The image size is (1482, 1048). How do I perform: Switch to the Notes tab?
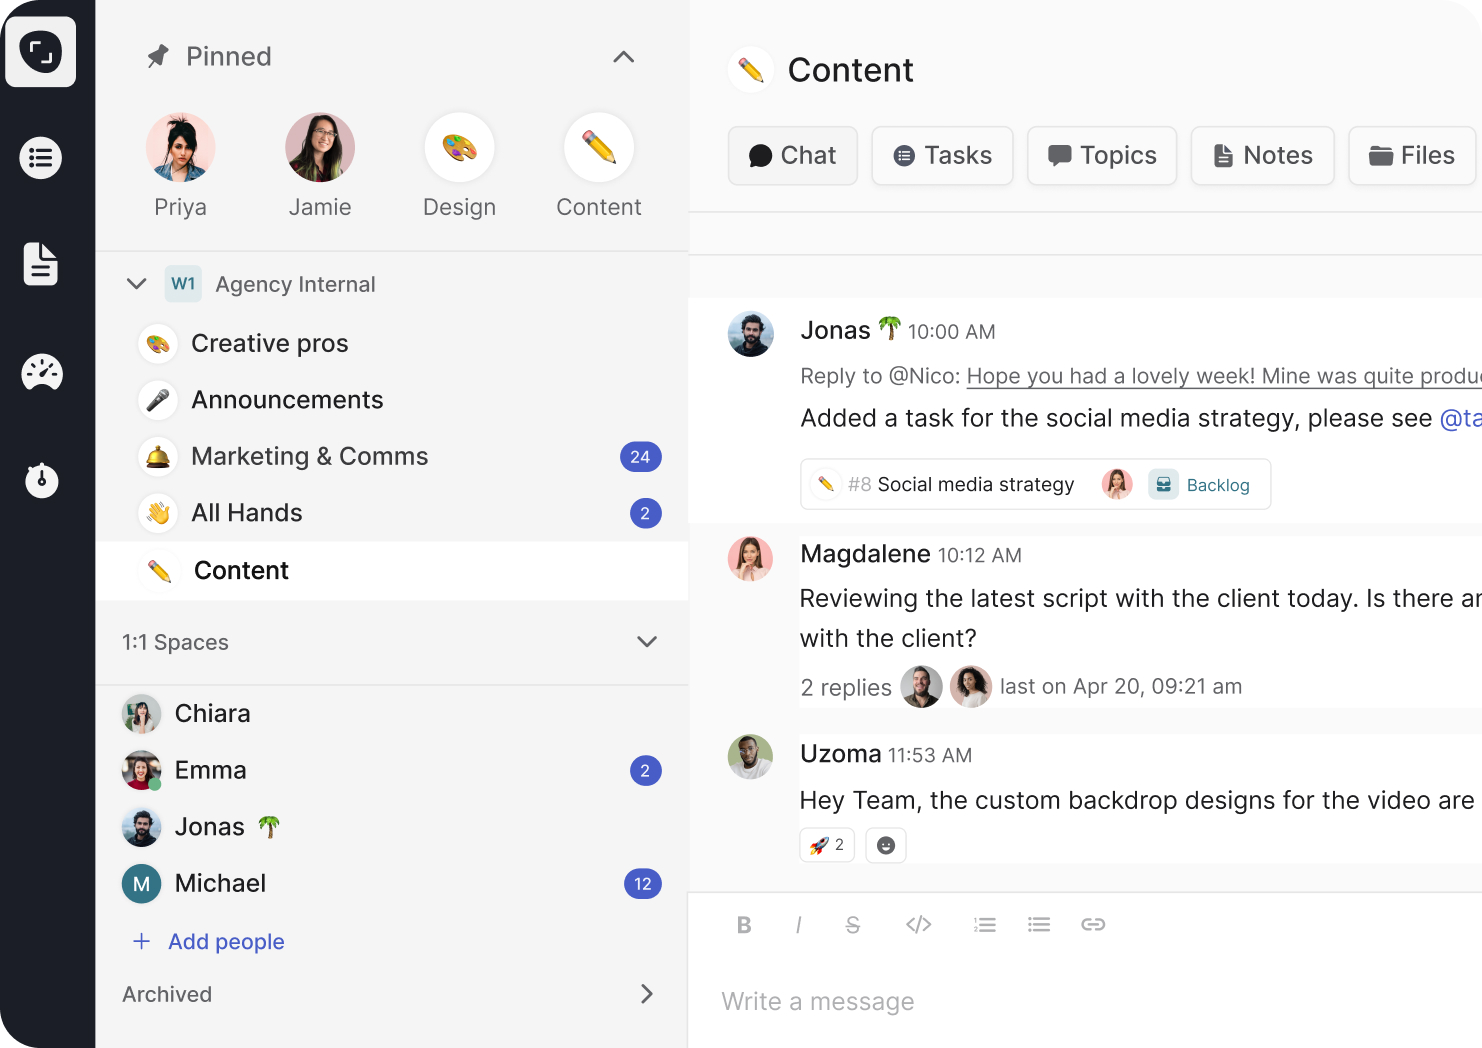1263,156
